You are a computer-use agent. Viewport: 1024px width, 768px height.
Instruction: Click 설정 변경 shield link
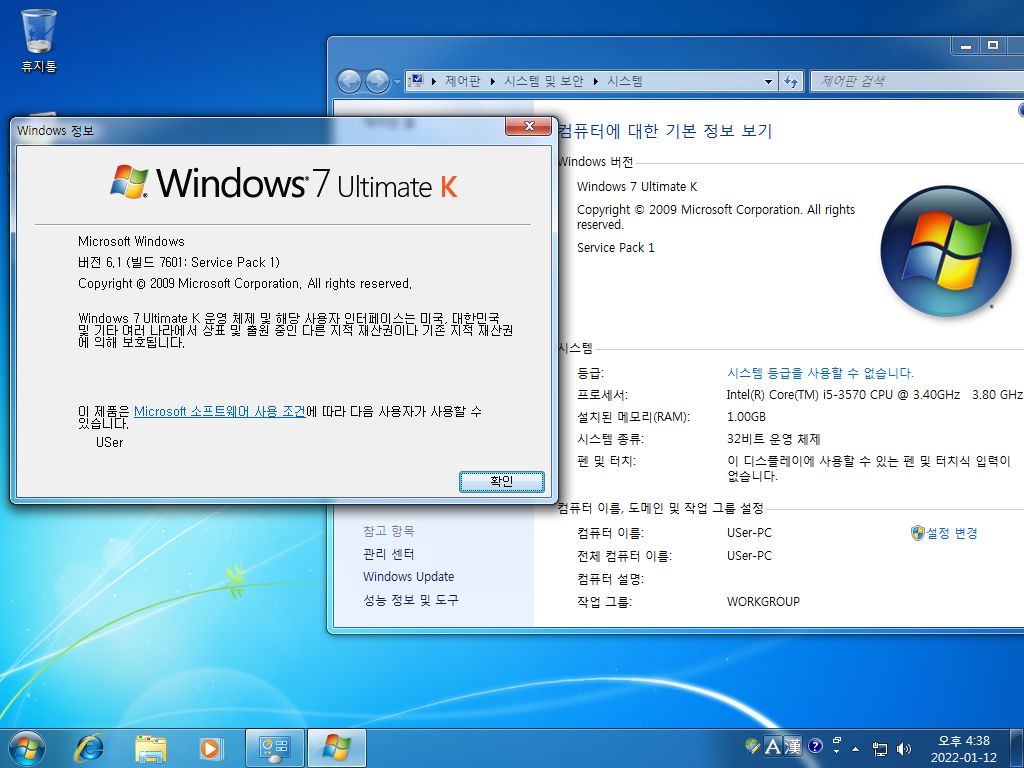(x=944, y=533)
